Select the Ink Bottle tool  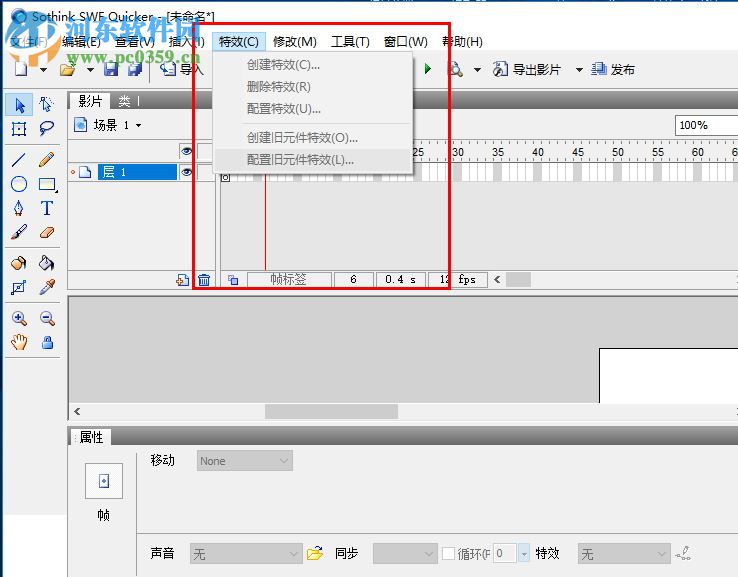pos(19,263)
